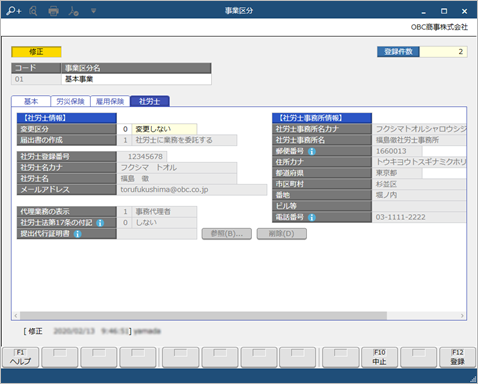Click the 社労士登録番号 field 12345678
Image resolution: width=478 pixels, height=384 pixels.
click(142, 156)
